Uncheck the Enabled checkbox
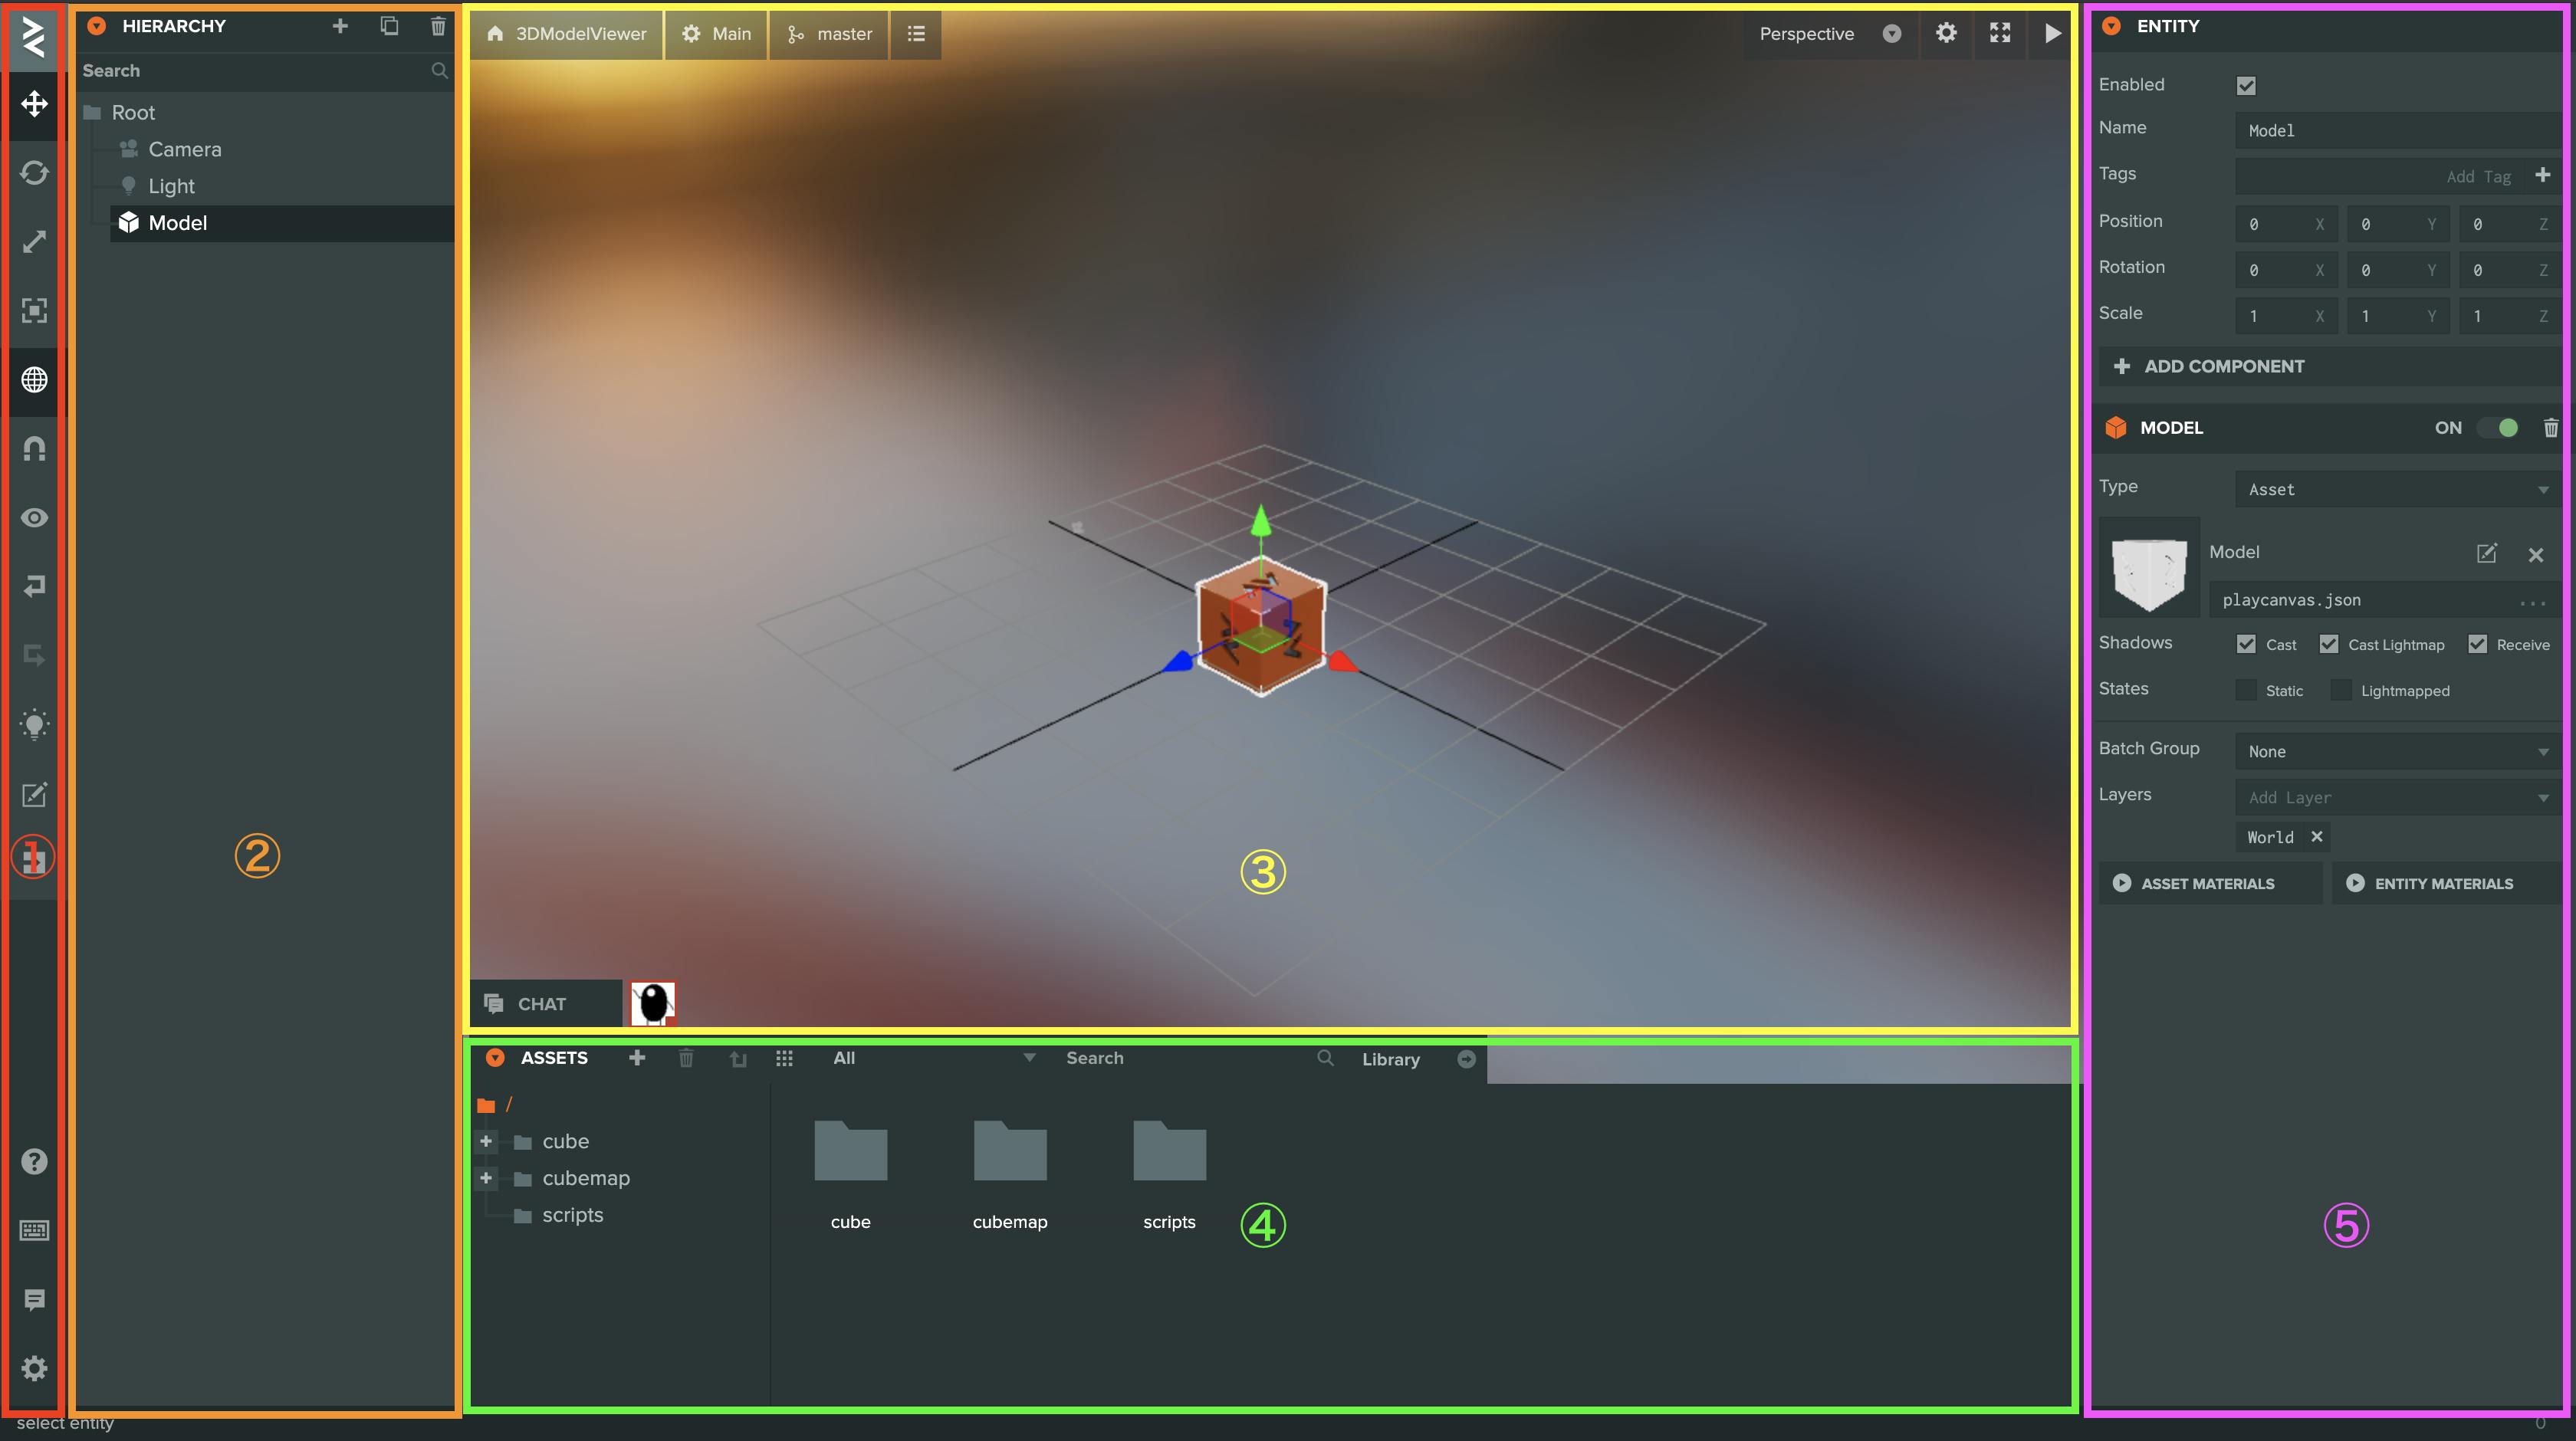 pyautogui.click(x=2246, y=86)
